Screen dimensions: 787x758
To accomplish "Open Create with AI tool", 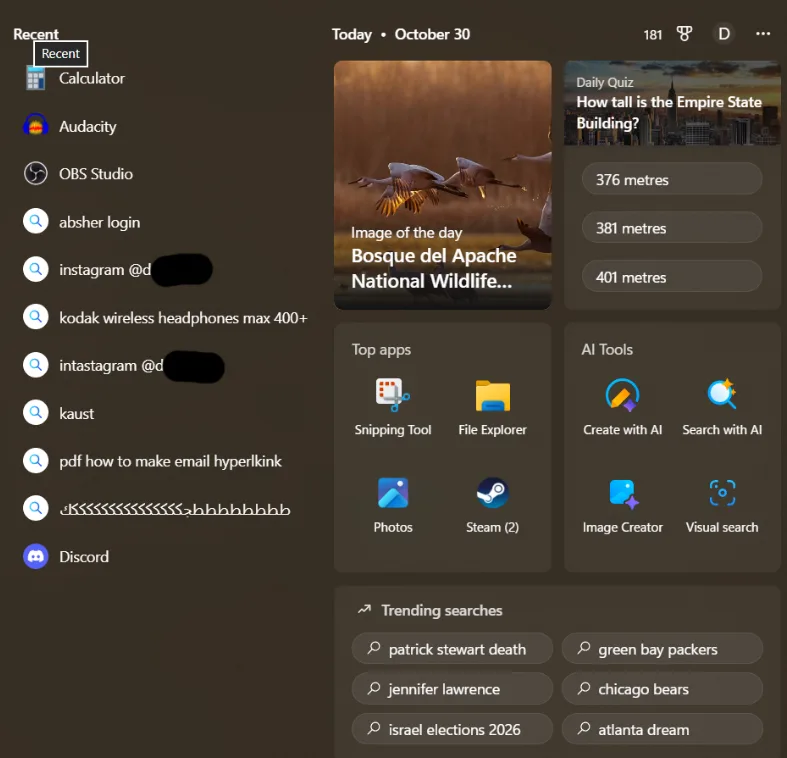I will (622, 407).
